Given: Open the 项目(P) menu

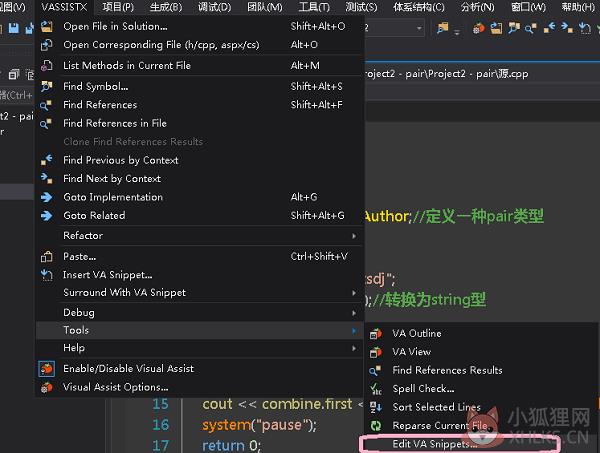Looking at the screenshot, I should pyautogui.click(x=118, y=7).
